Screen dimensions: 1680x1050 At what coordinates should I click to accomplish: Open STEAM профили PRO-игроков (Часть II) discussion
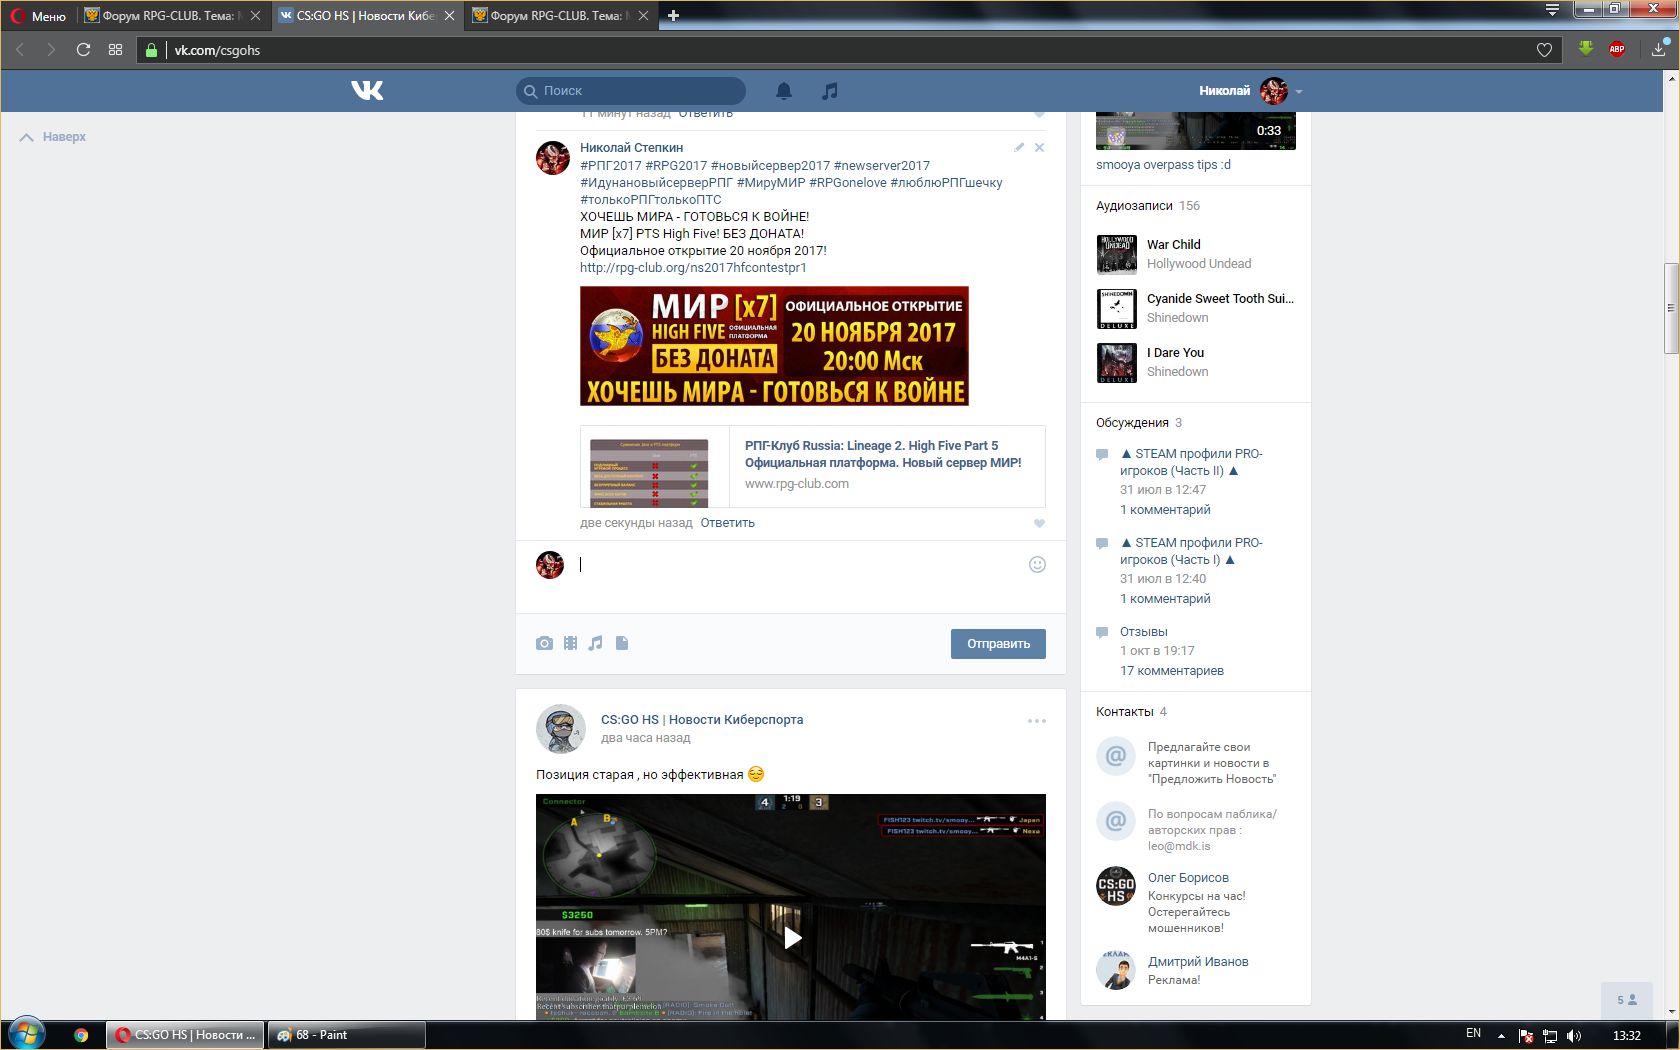(x=1191, y=462)
